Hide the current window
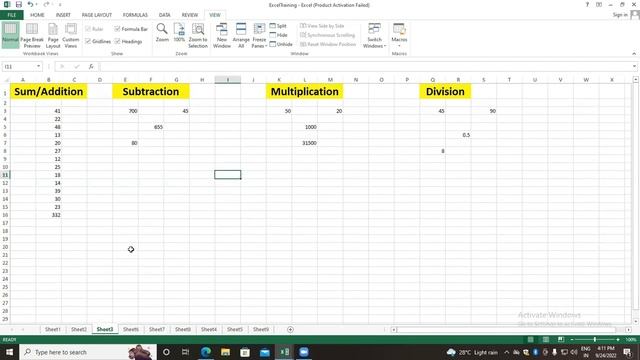The width and height of the screenshot is (640, 360). coord(278,35)
